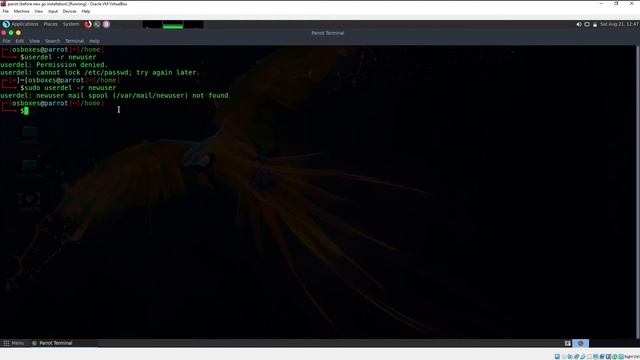Open the VirtualBox File menu
This screenshot has width=640, height=360.
coord(6,11)
